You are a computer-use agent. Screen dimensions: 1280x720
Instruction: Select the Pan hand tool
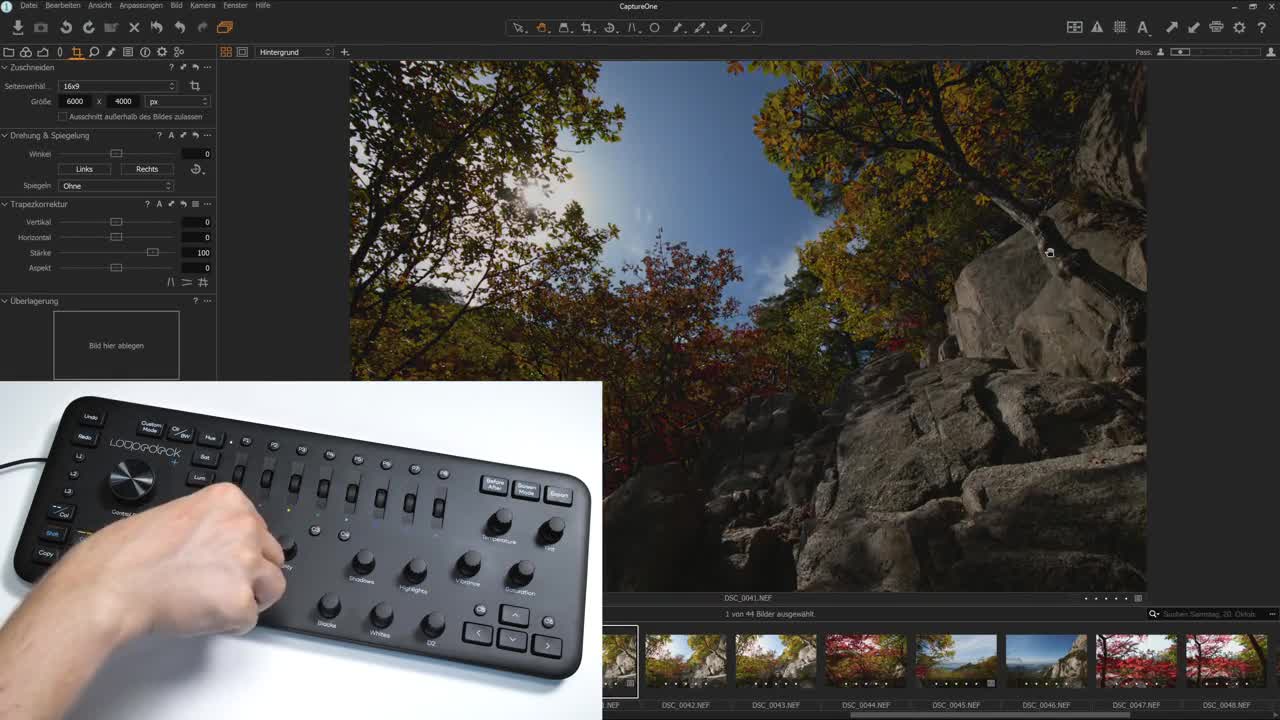541,27
